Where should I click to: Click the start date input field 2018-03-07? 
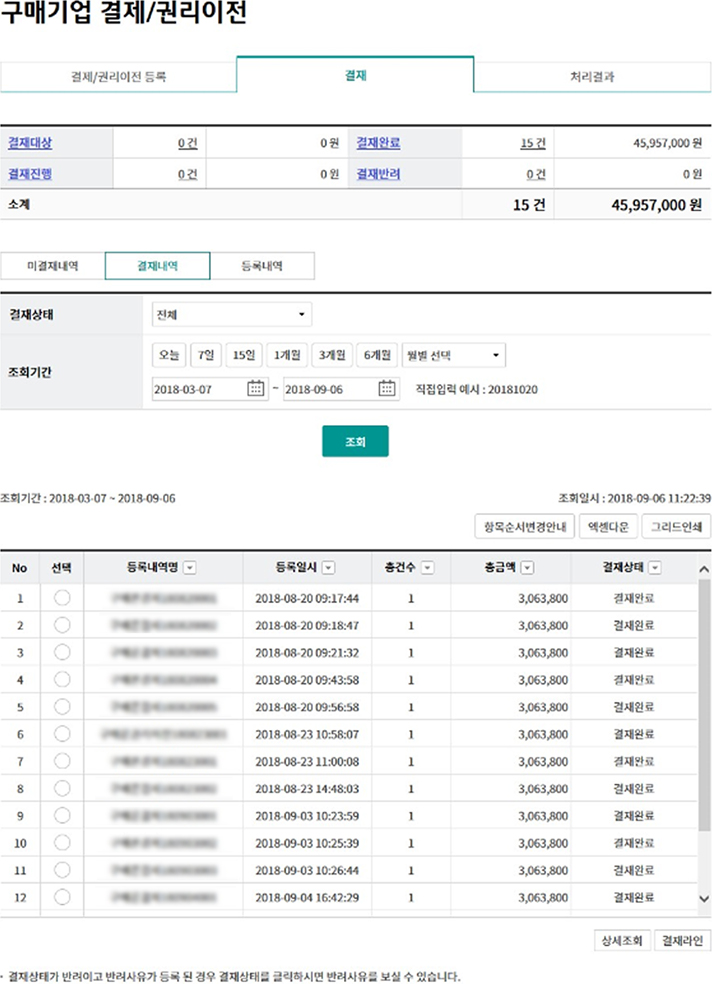tap(196, 389)
